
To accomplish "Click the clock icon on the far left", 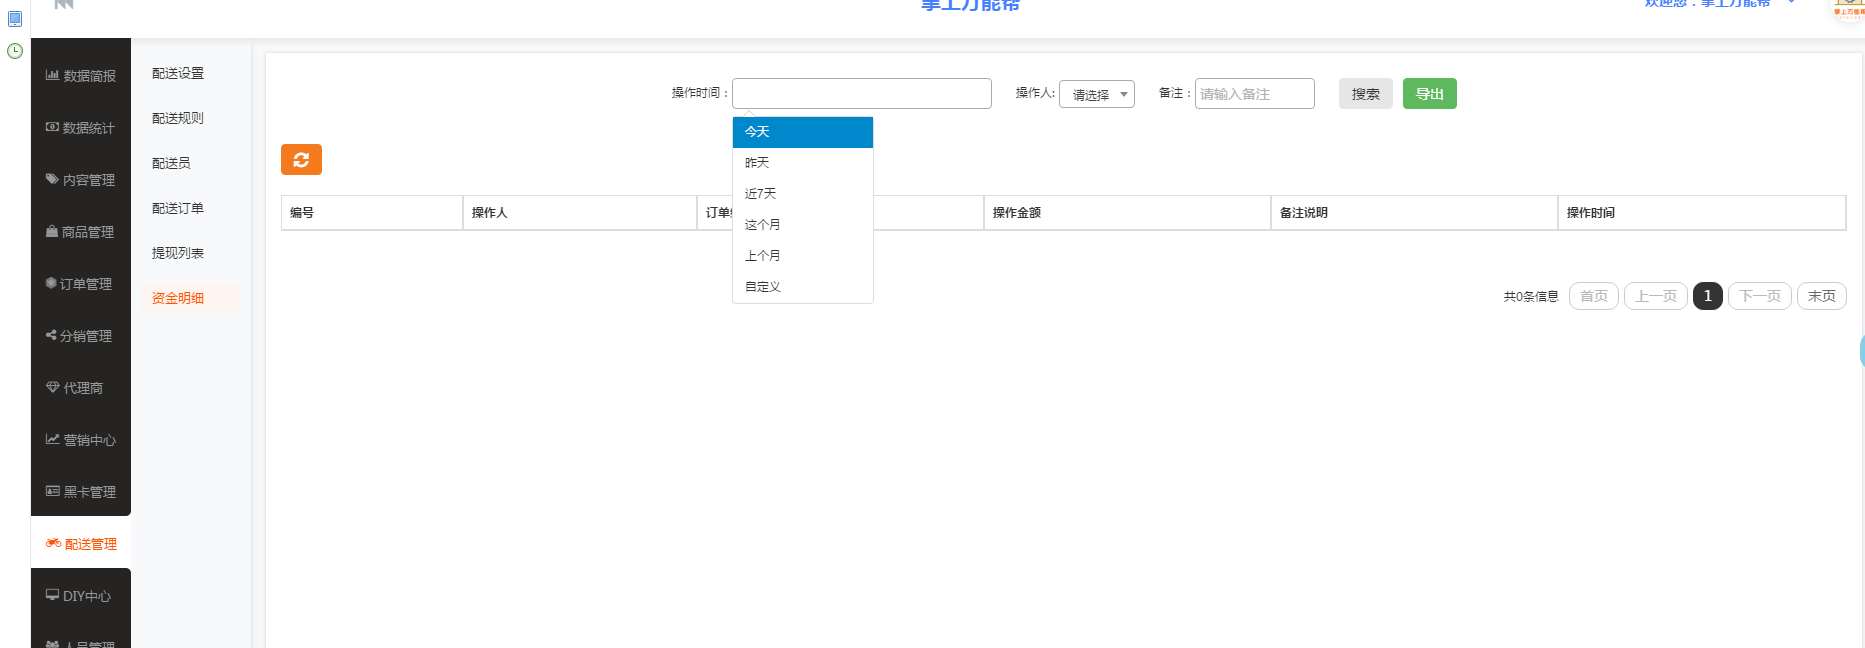I will click(x=15, y=51).
